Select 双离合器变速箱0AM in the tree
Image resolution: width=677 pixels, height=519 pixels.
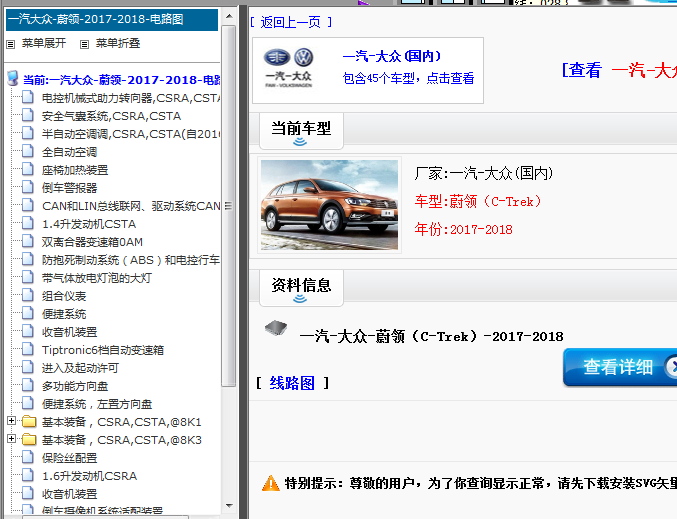[92, 242]
